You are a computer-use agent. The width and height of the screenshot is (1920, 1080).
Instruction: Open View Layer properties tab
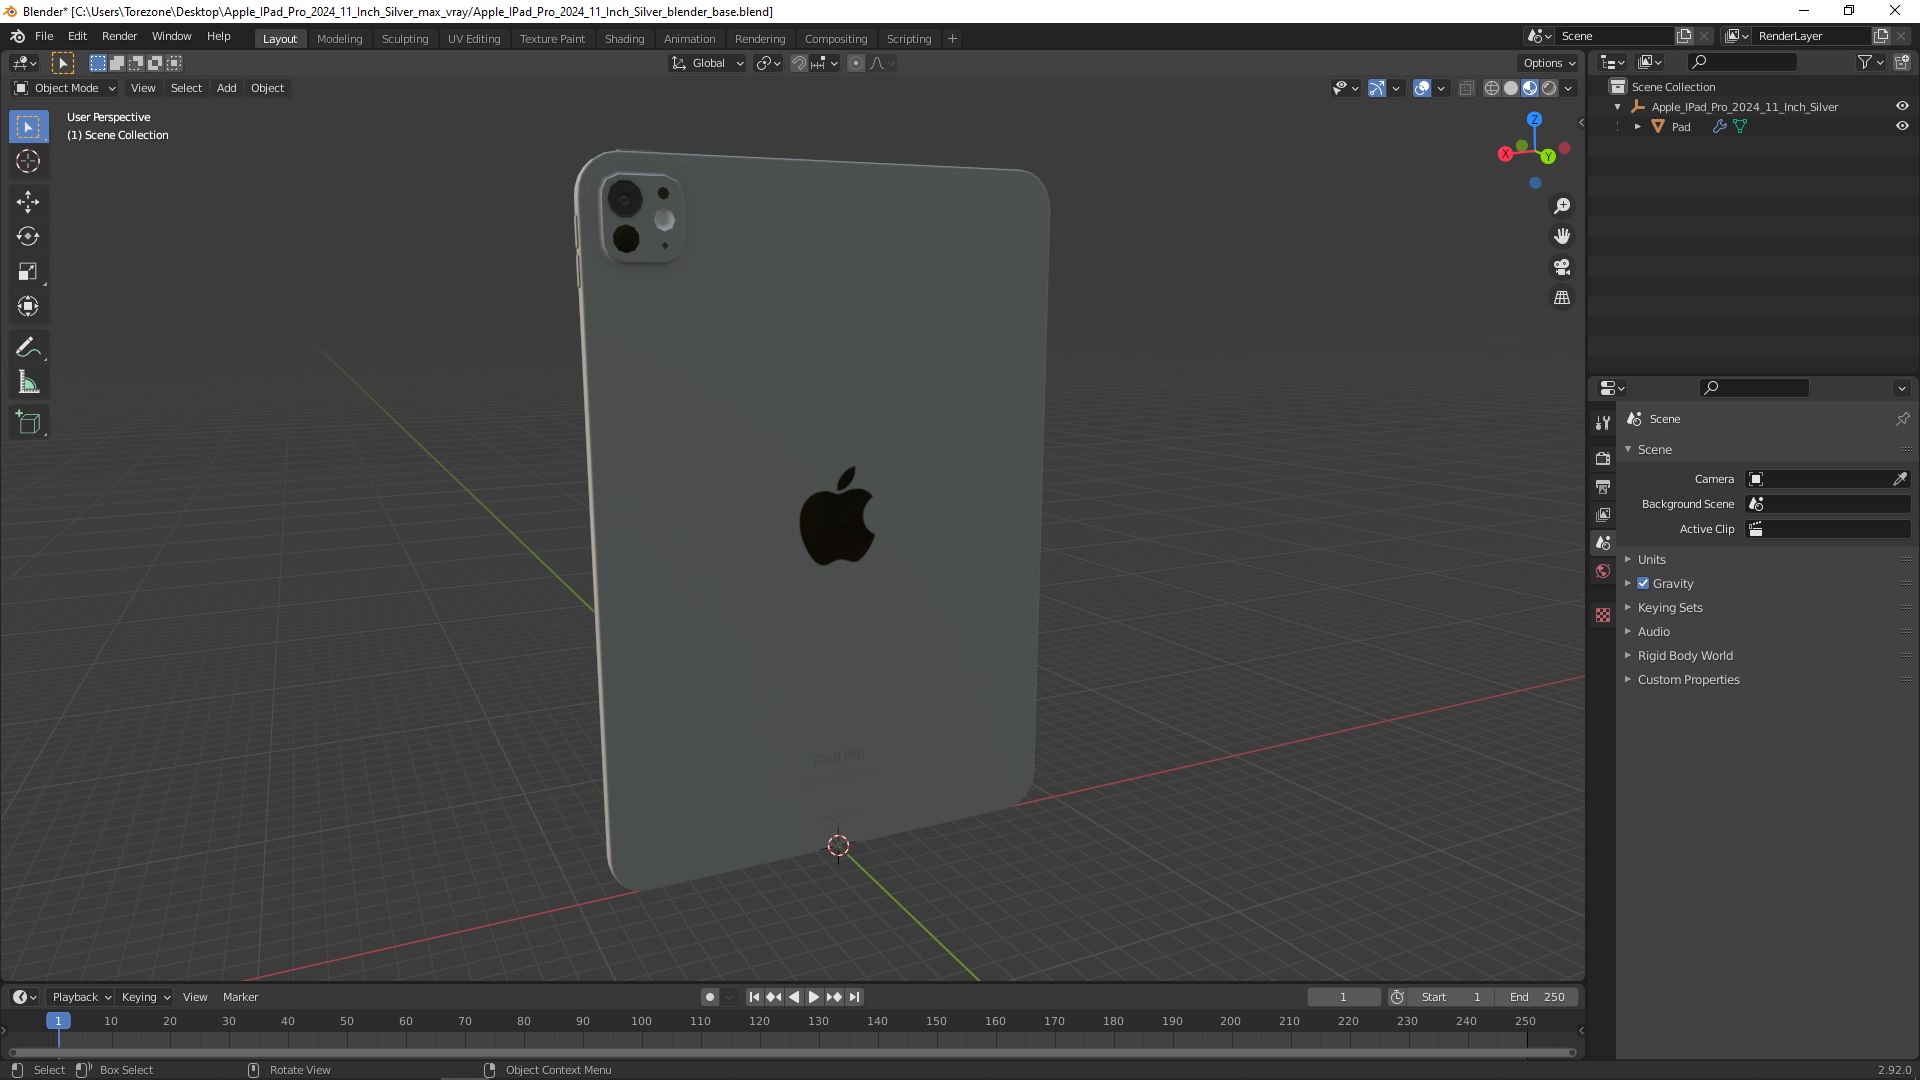pyautogui.click(x=1603, y=514)
